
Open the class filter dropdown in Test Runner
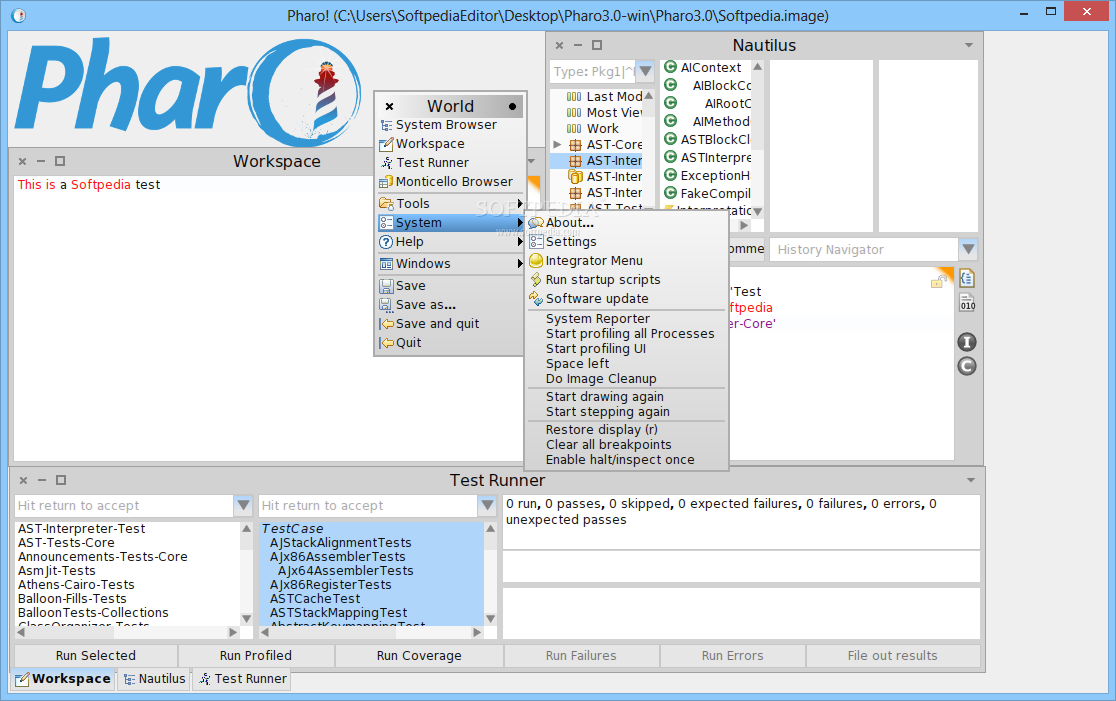click(488, 506)
